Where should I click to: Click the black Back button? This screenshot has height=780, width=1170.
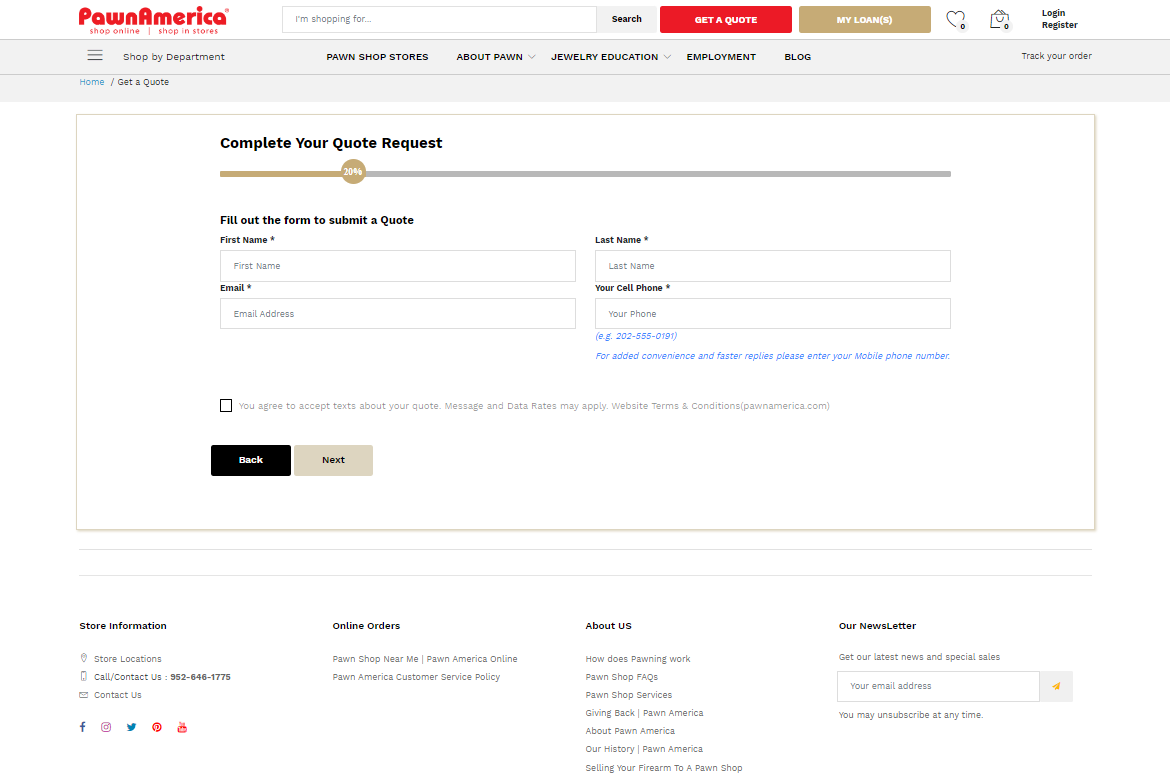tap(251, 460)
